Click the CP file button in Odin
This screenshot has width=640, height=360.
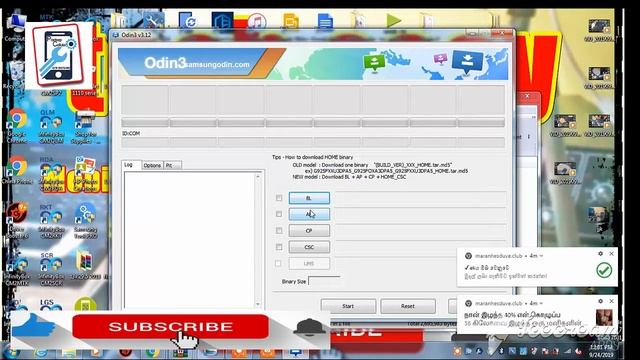(x=309, y=231)
